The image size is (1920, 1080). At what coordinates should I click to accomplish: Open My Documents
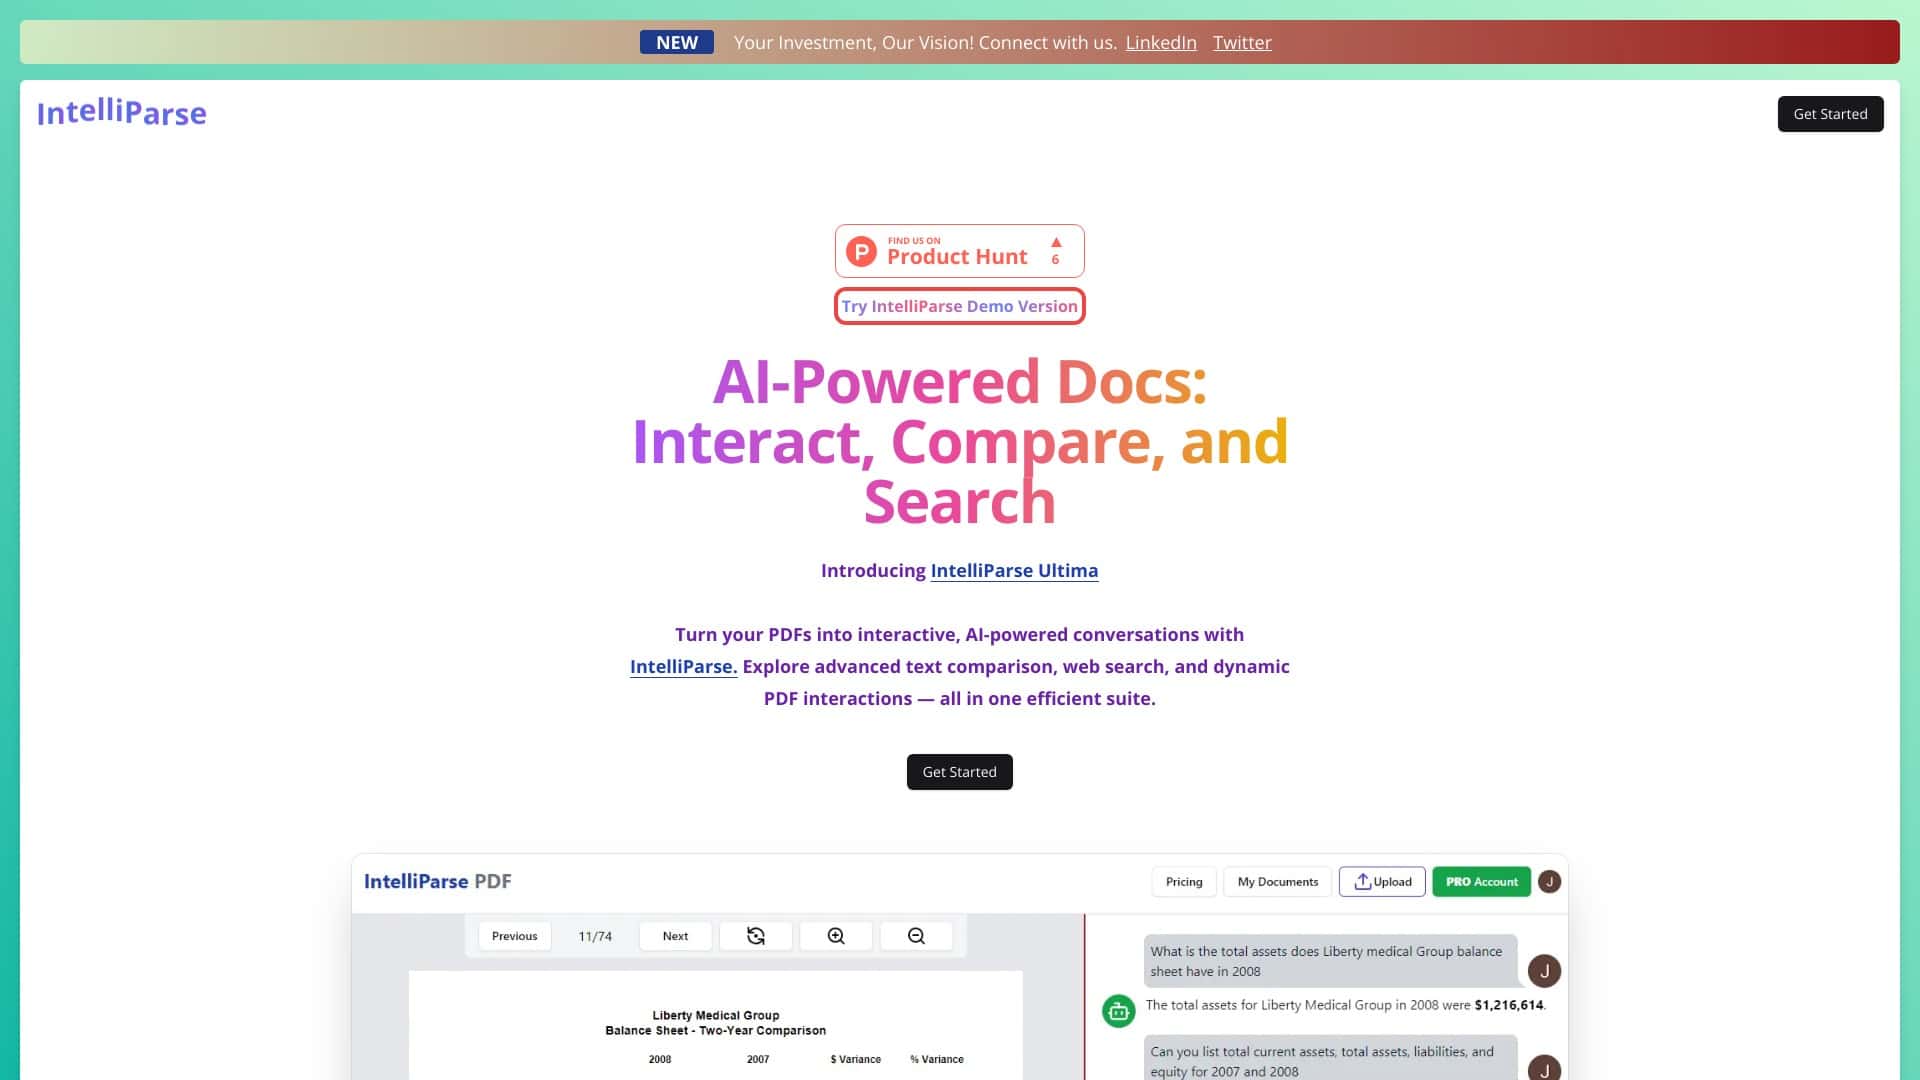click(x=1277, y=882)
